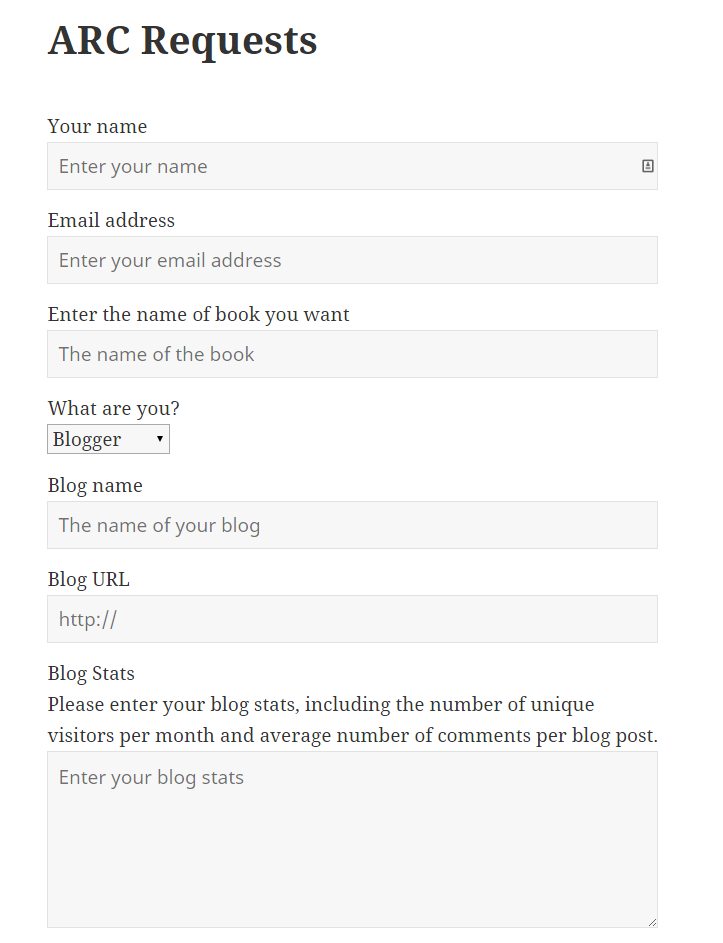The height and width of the screenshot is (943, 723).
Task: Click the Blog URL http:// field
Action: pyautogui.click(x=352, y=619)
